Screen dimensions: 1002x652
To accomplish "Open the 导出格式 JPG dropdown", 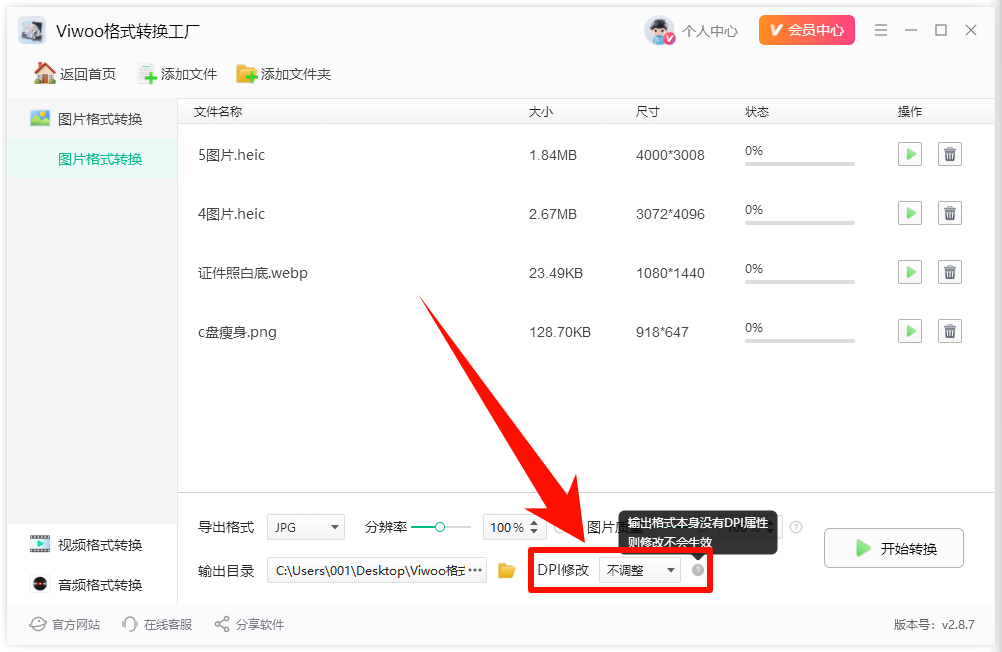I will 305,527.
